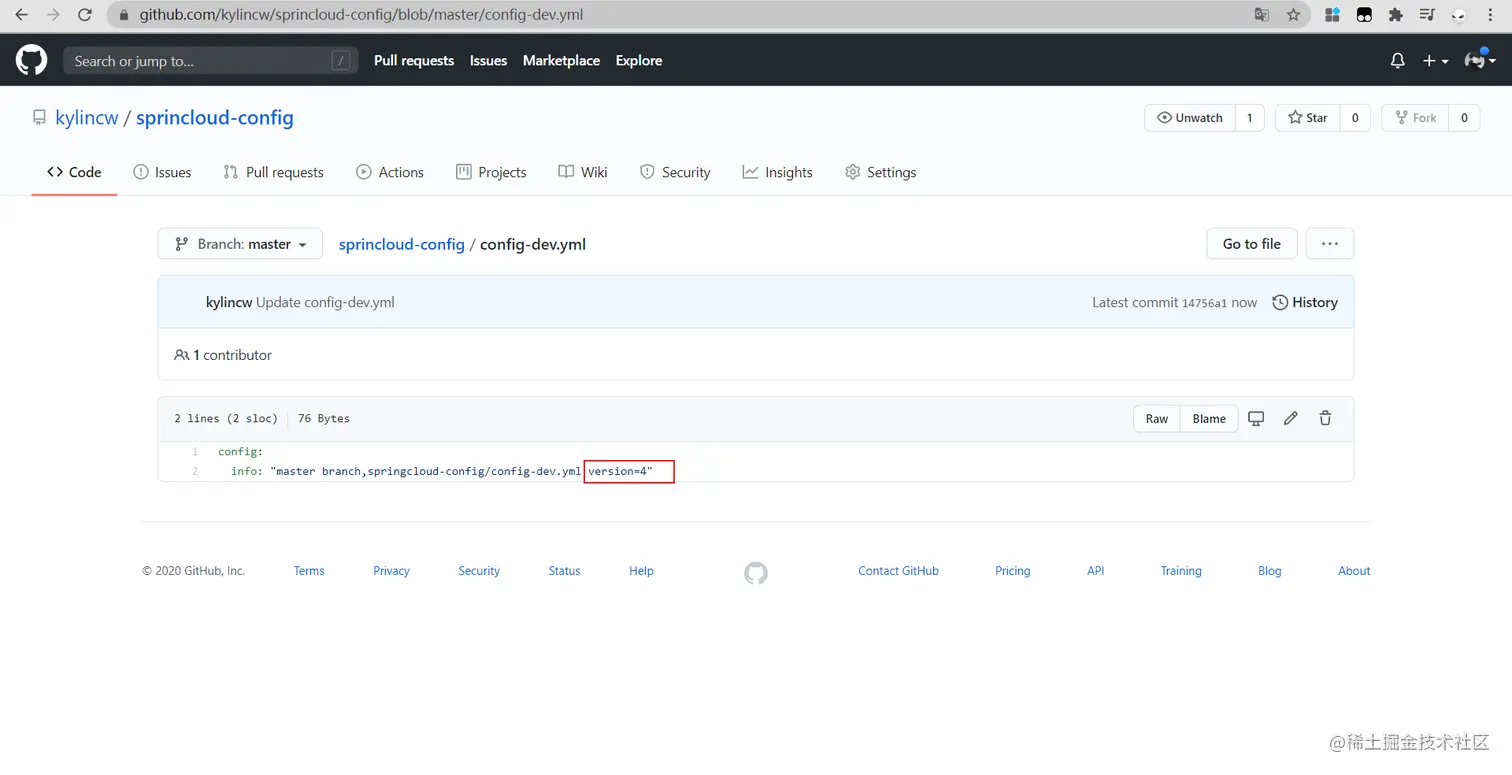Open the Status footer link
The image size is (1512, 775).
click(564, 571)
